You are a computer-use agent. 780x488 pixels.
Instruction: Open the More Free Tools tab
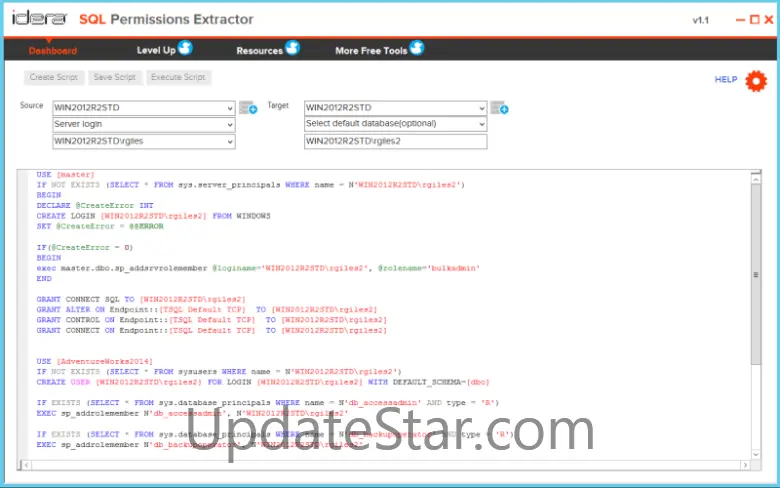pos(371,51)
